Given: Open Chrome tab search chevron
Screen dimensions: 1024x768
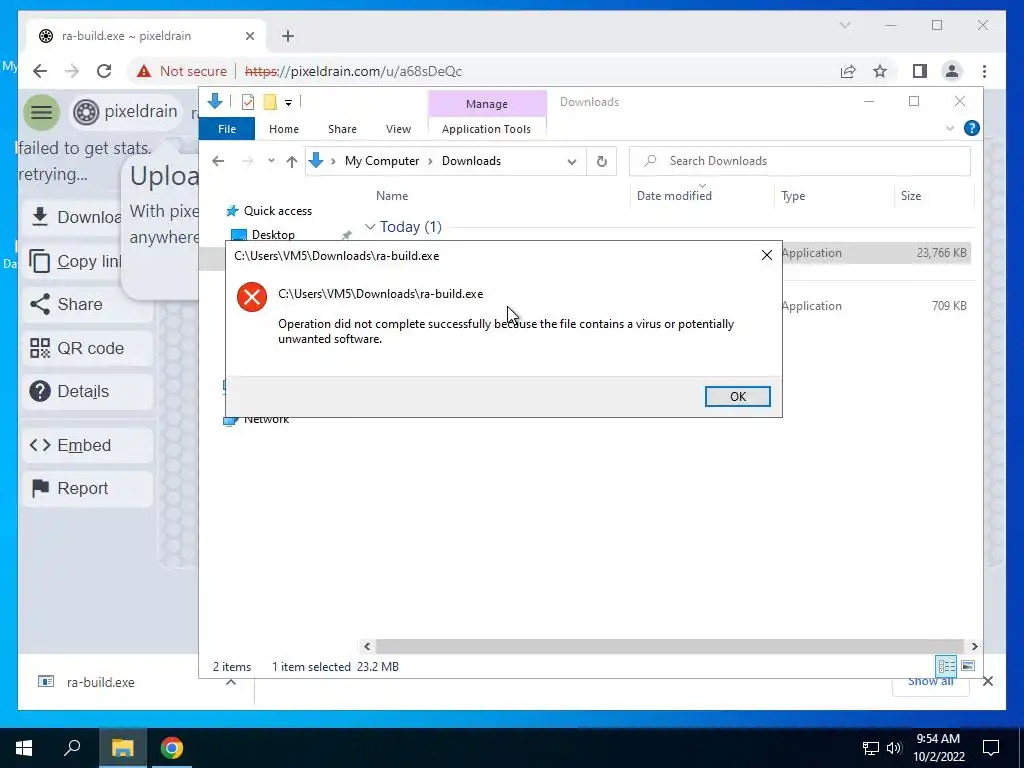Looking at the screenshot, I should pos(844,25).
